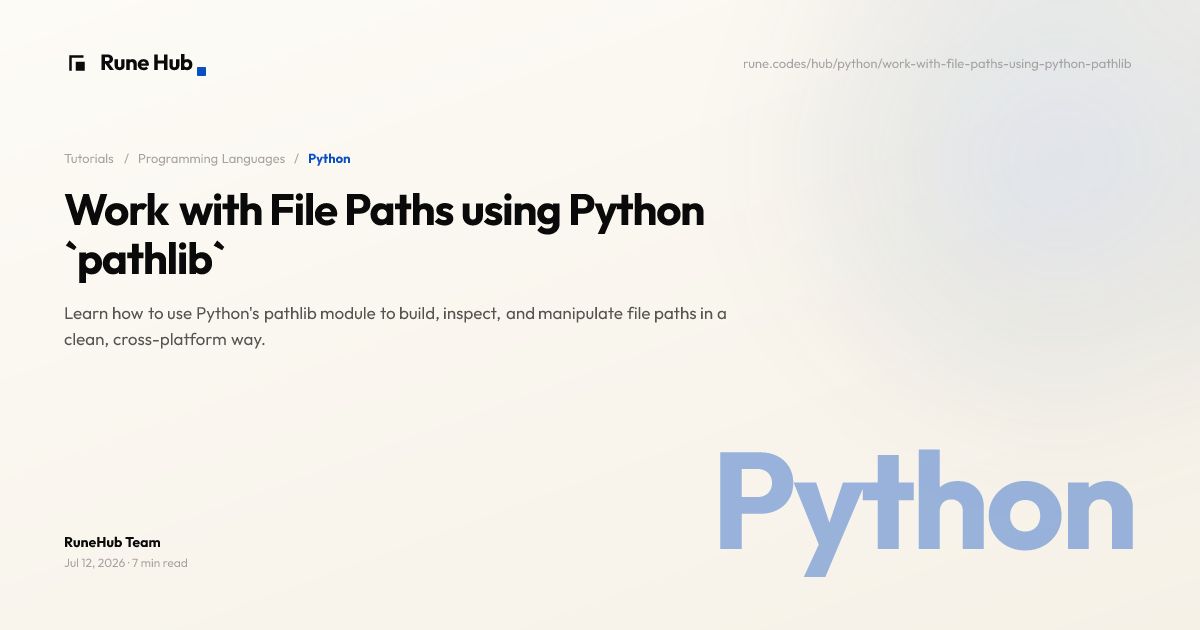Go to Tutorials breadcrumb
The image size is (1200, 630).
coord(89,159)
